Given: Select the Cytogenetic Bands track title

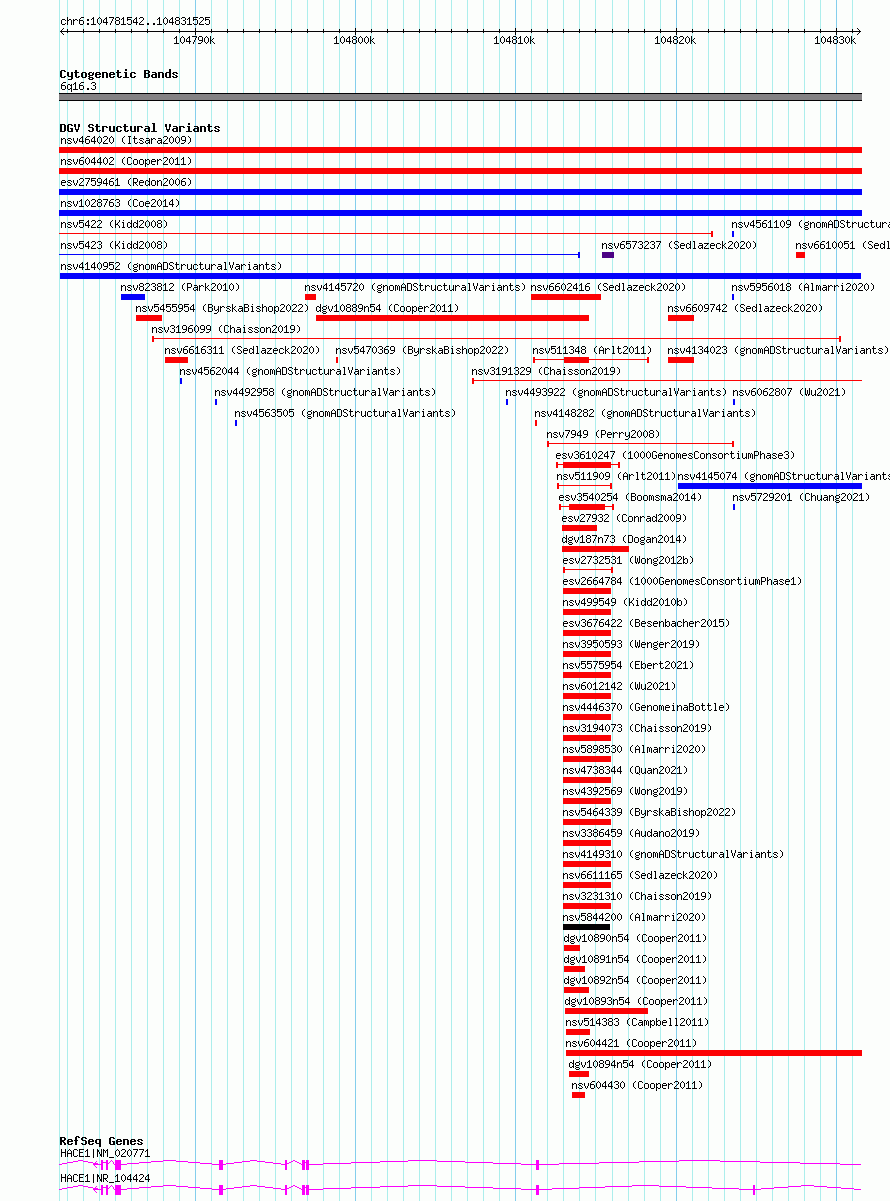Looking at the screenshot, I should (x=119, y=74).
